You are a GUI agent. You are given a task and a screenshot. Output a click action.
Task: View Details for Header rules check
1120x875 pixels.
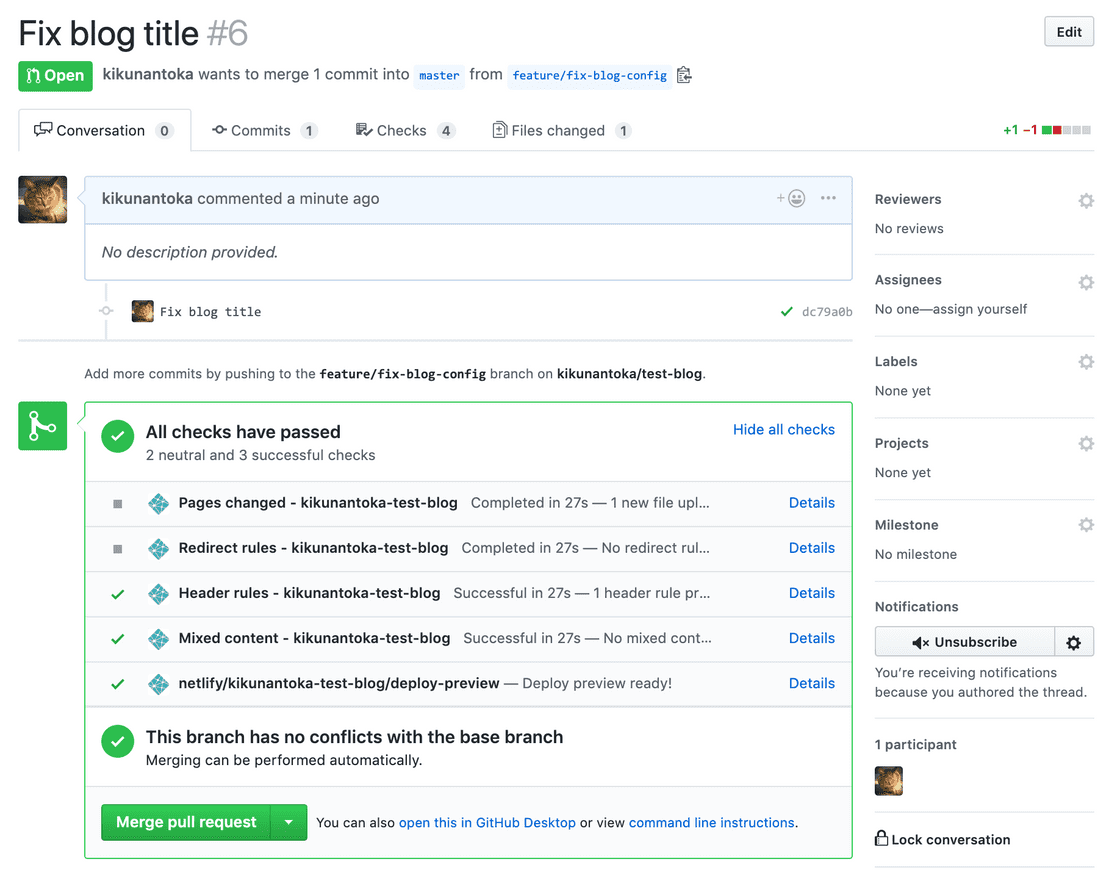(x=811, y=593)
